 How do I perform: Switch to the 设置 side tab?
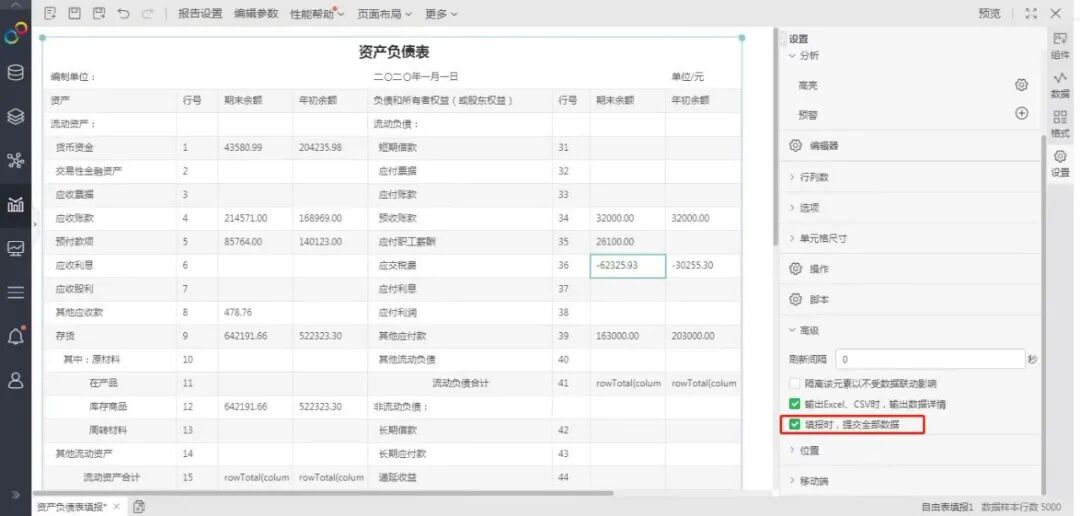coord(1061,164)
